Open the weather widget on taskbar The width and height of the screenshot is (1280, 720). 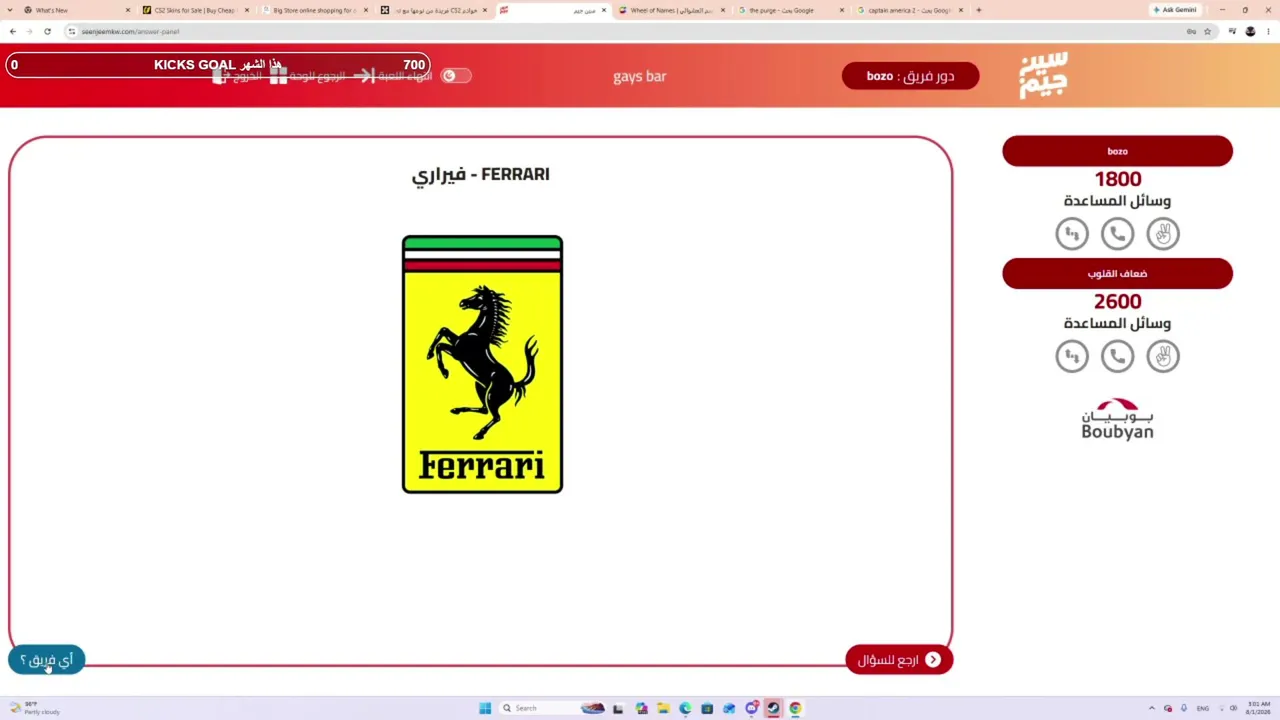pyautogui.click(x=35, y=708)
